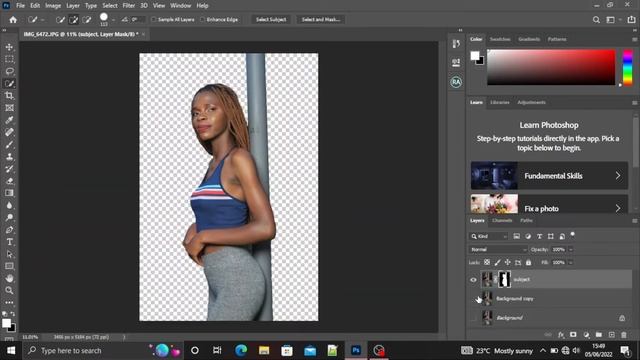Toggle lock transparent pixels
Image resolution: width=640 pixels, height=360 pixels.
tap(487, 262)
